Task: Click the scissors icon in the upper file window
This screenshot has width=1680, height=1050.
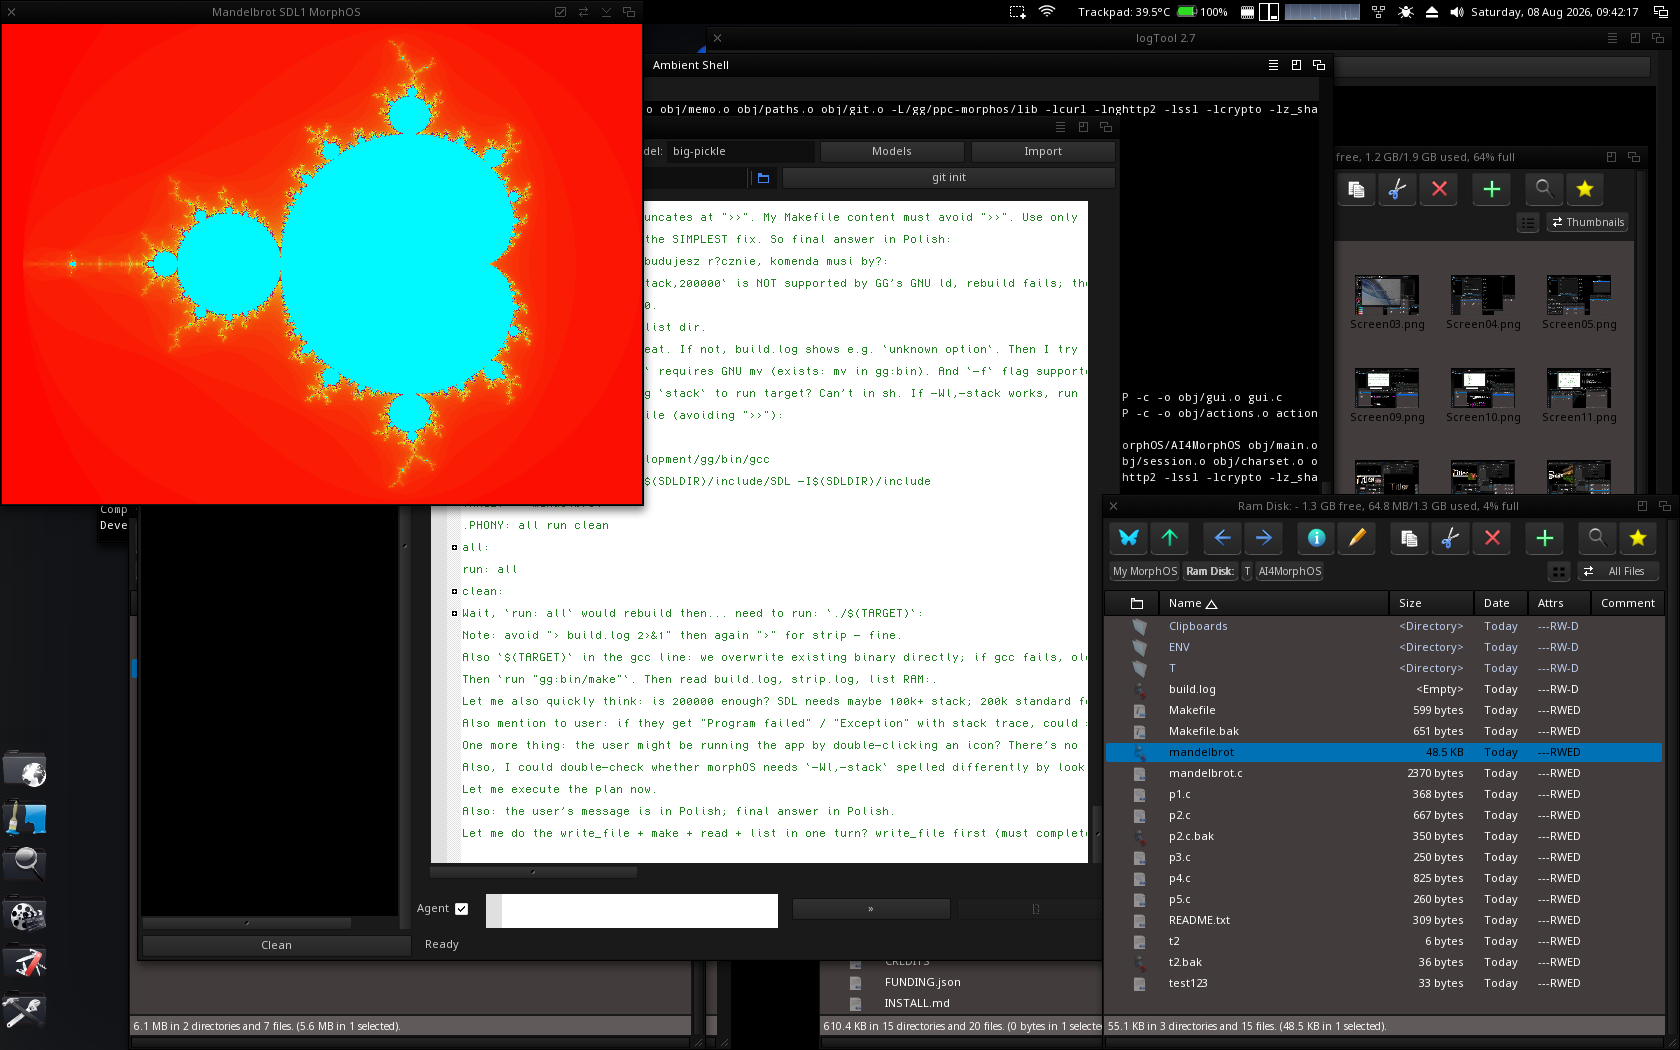Action: (1398, 189)
